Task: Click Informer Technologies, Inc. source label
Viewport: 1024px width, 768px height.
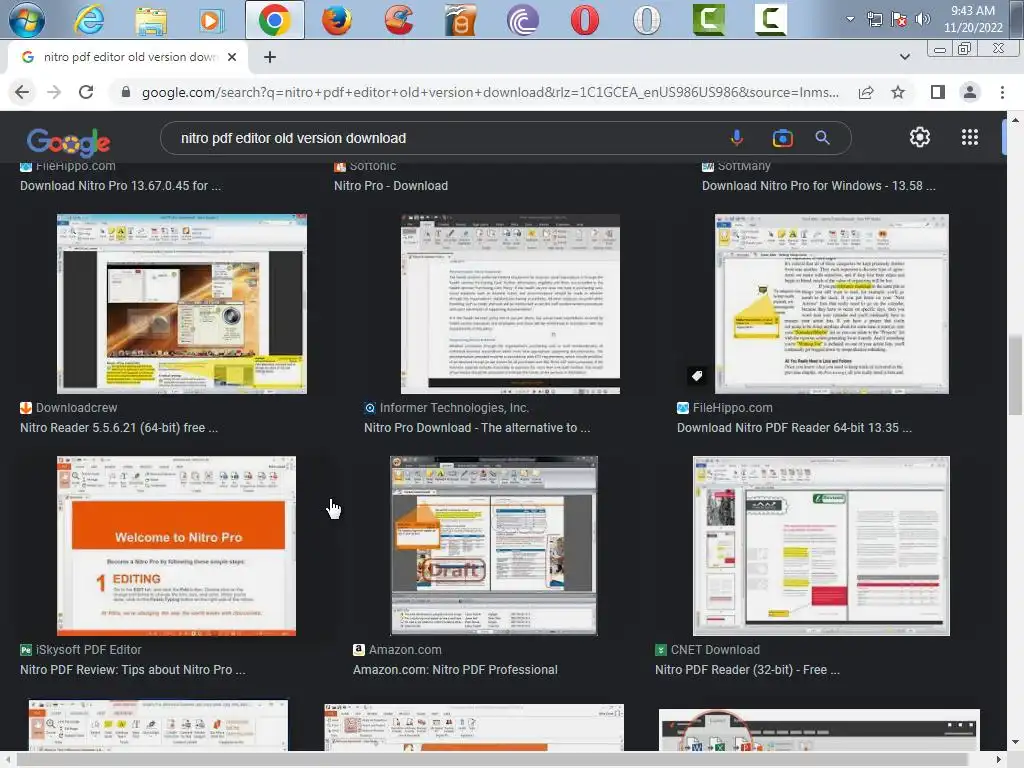Action: tap(454, 408)
